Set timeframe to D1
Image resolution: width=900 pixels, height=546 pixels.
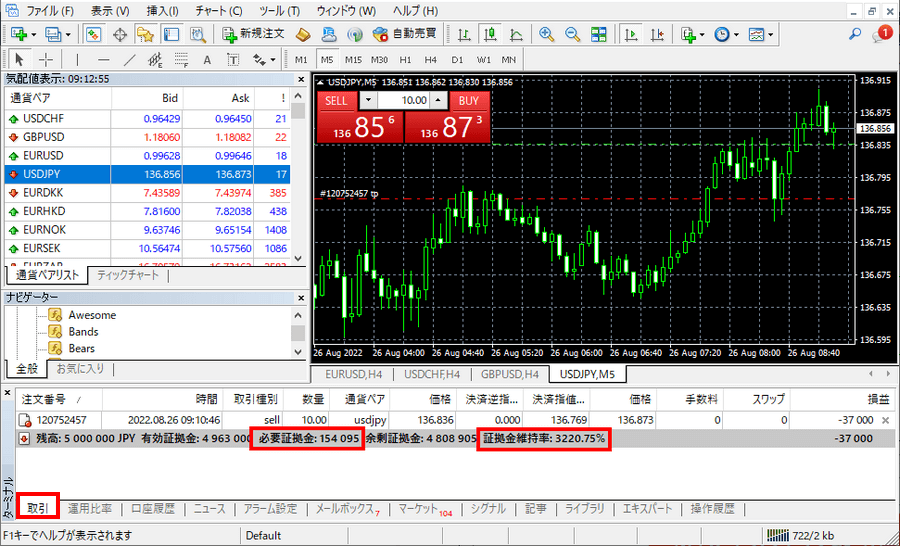pyautogui.click(x=457, y=60)
